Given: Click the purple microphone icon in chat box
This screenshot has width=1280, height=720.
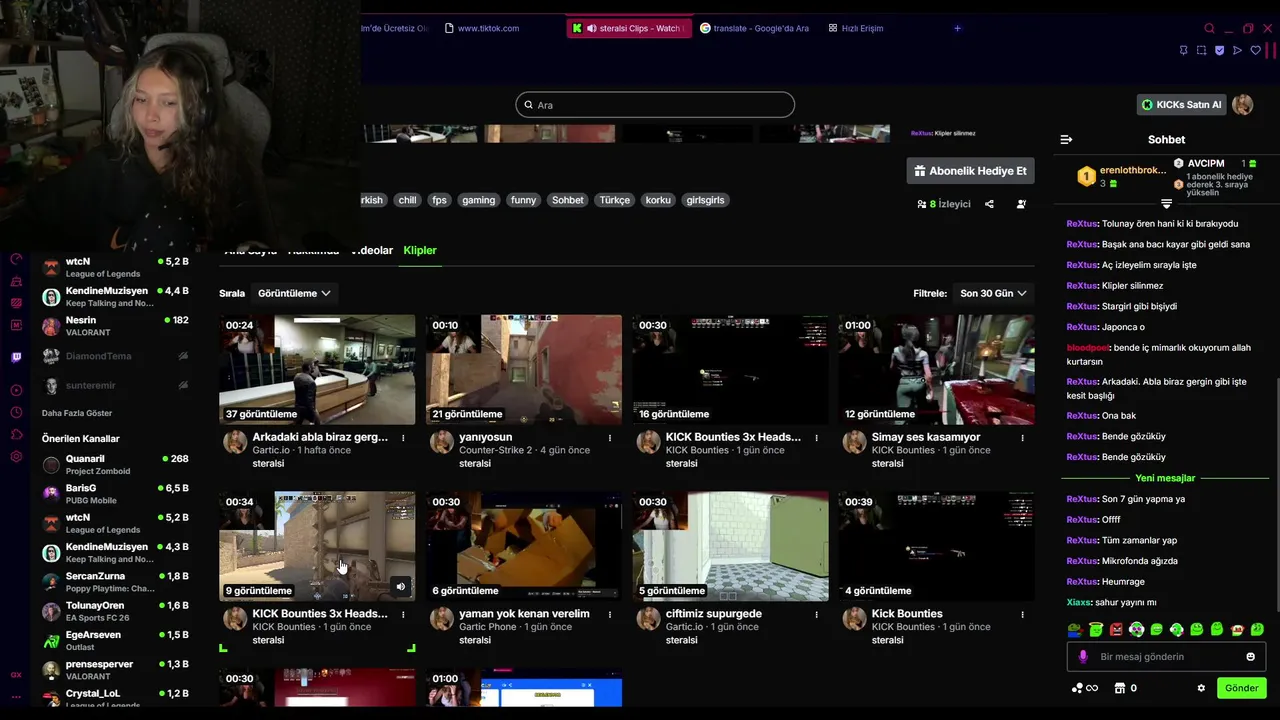Looking at the screenshot, I should [x=1083, y=657].
